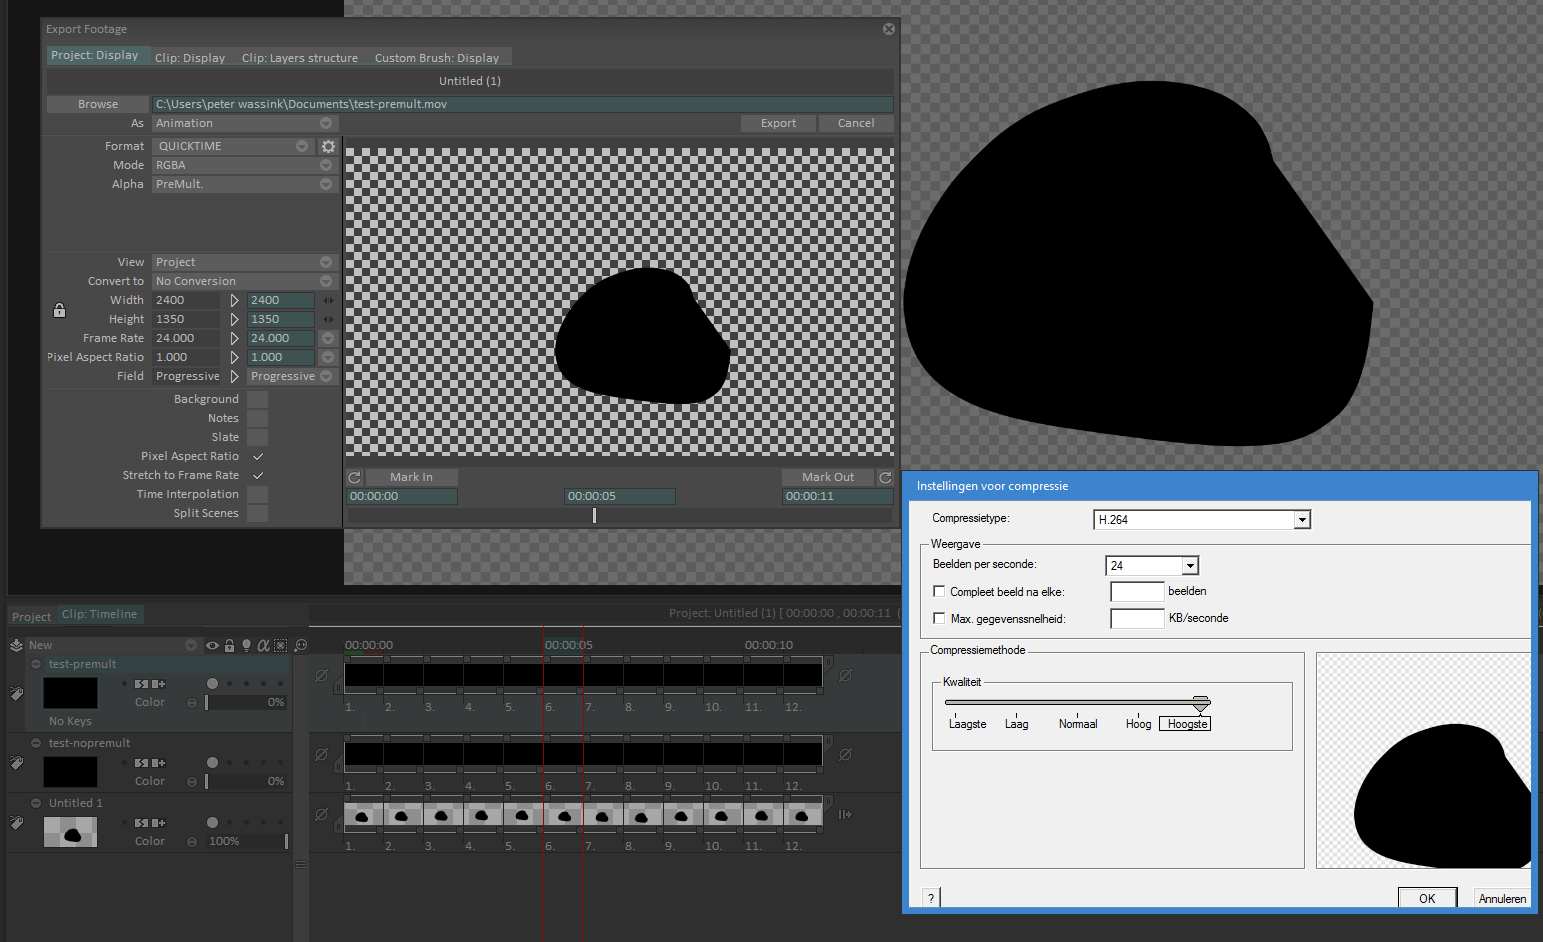The image size is (1543, 942).
Task: Click the frame rate transfer arrow icon
Action: (235, 338)
